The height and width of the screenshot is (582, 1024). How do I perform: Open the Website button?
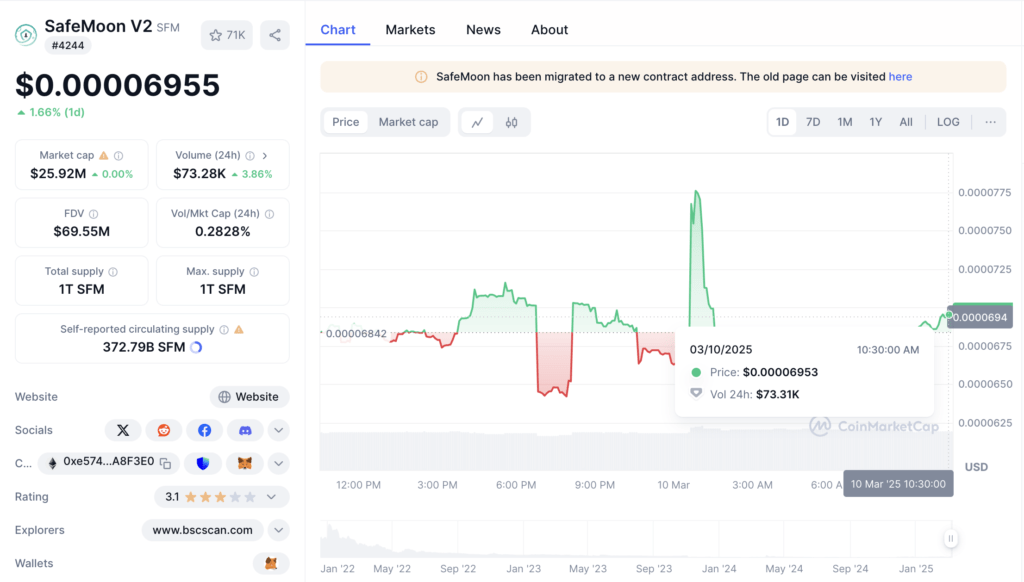coord(249,397)
